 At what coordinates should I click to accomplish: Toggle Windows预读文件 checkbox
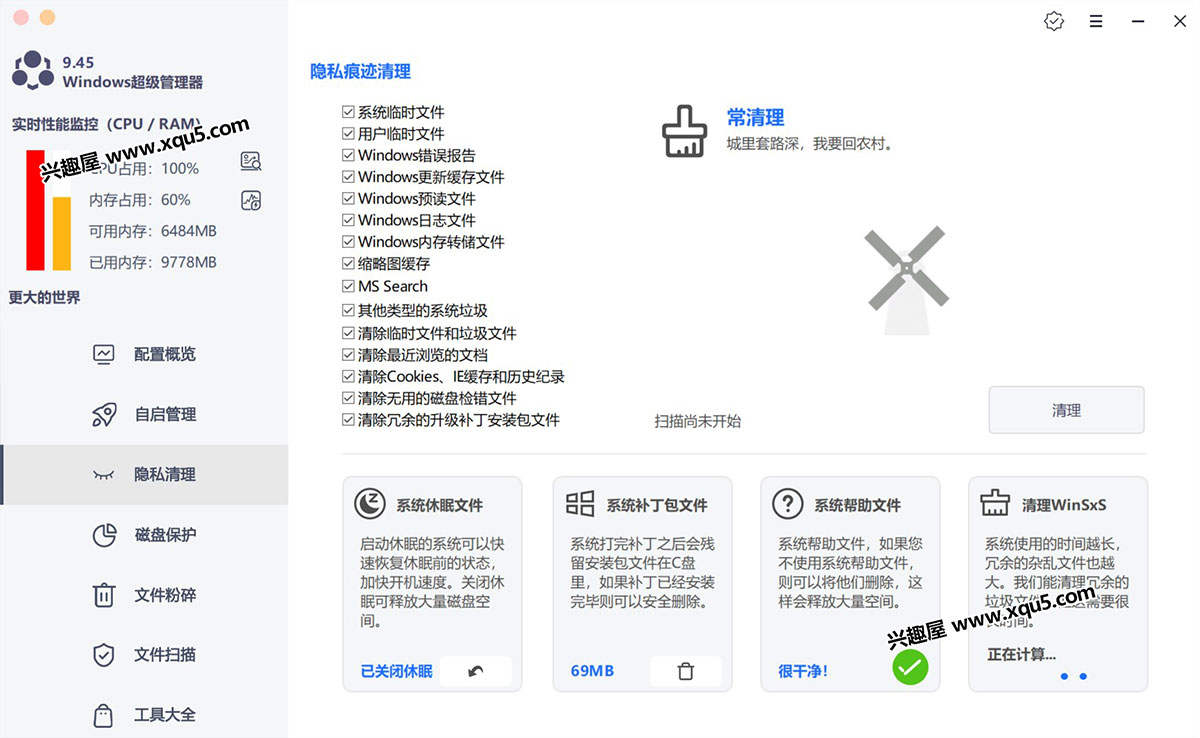tap(349, 198)
